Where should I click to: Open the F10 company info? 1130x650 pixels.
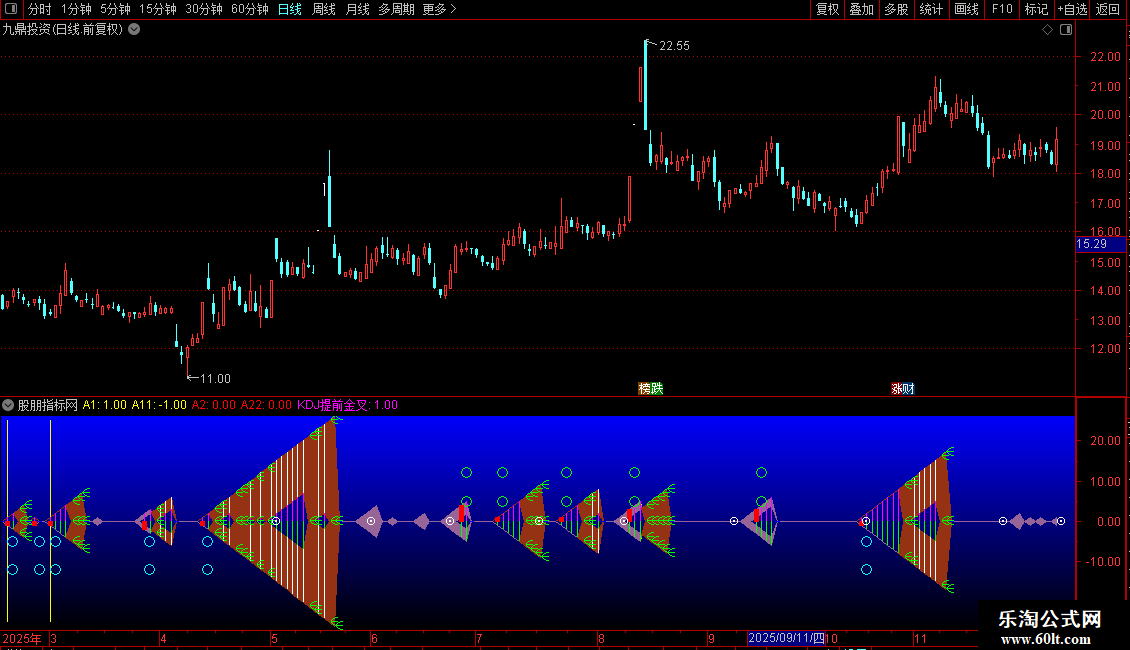click(x=1002, y=9)
